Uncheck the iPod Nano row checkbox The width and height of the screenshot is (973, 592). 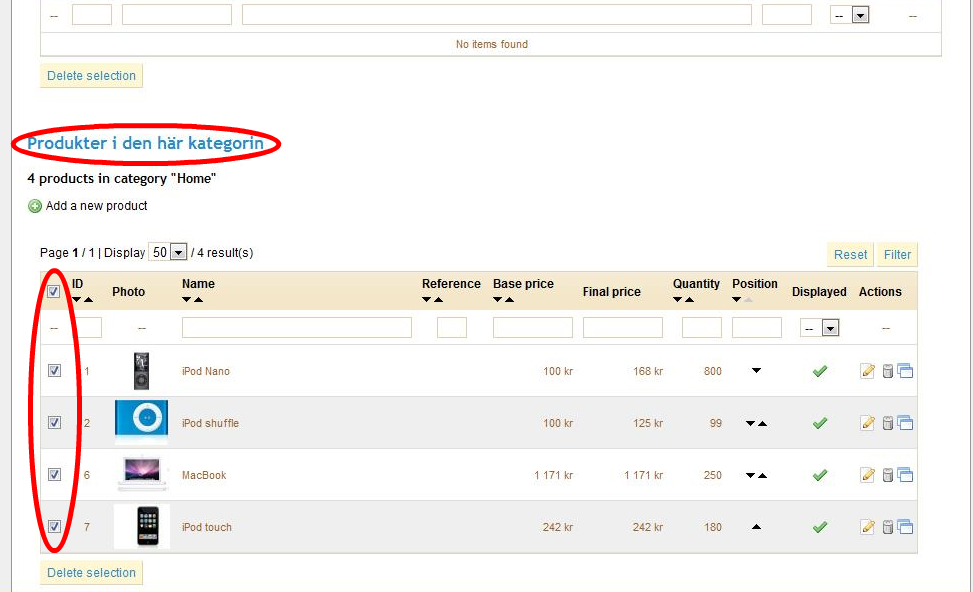click(55, 370)
